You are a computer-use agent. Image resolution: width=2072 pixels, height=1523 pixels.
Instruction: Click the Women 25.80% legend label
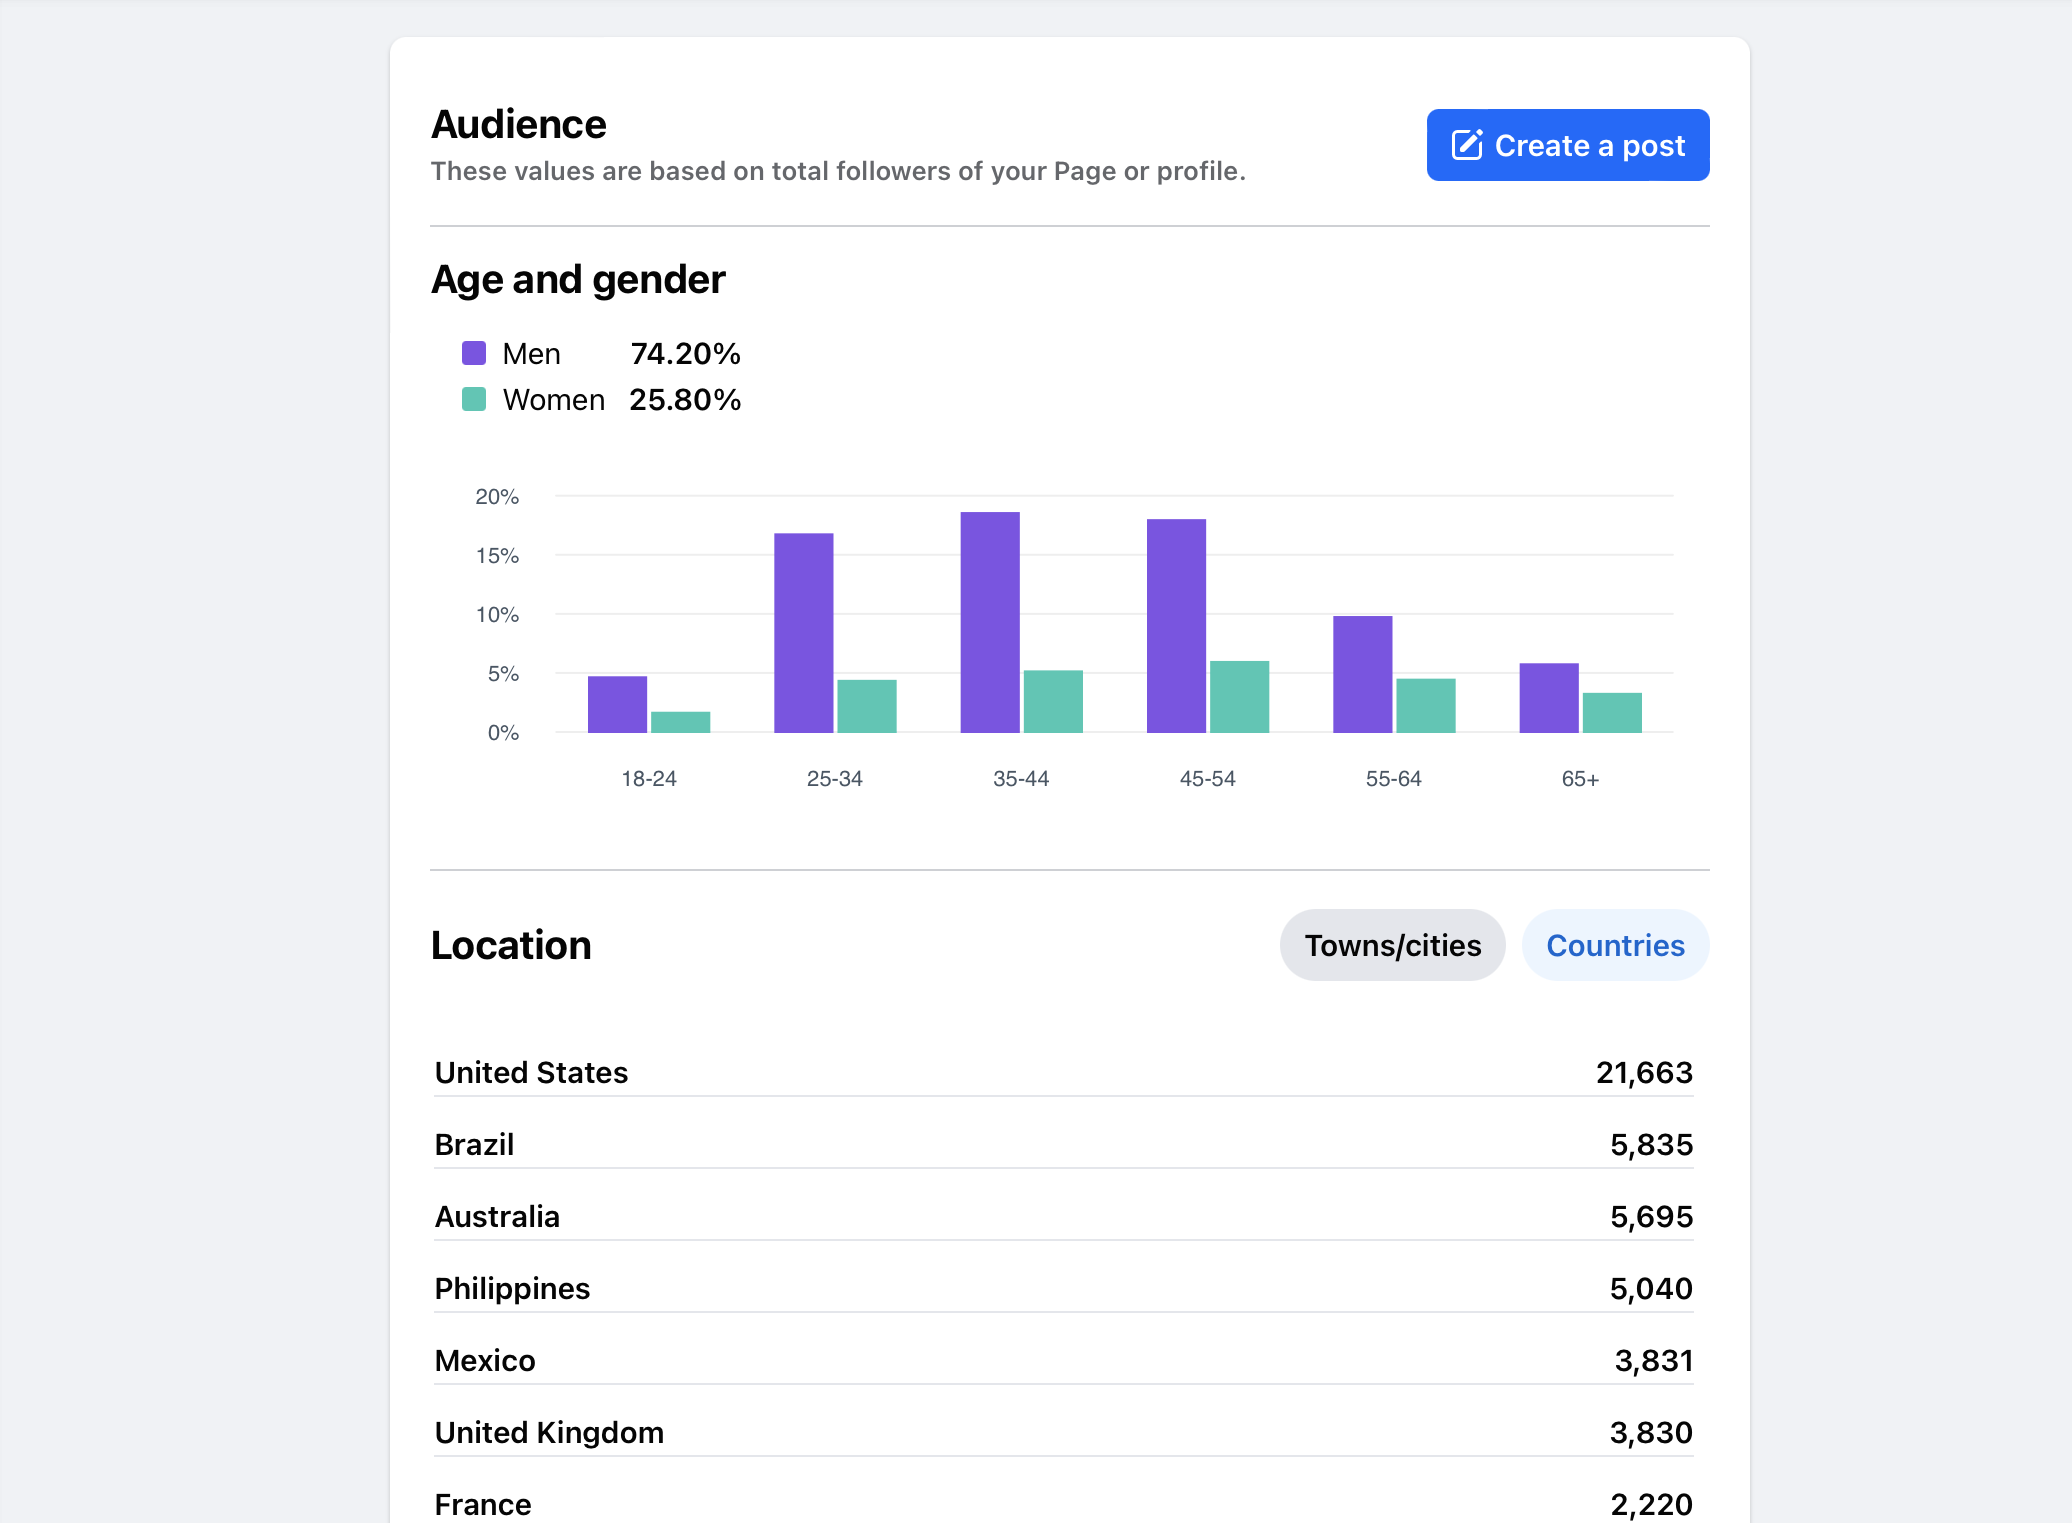point(553,400)
